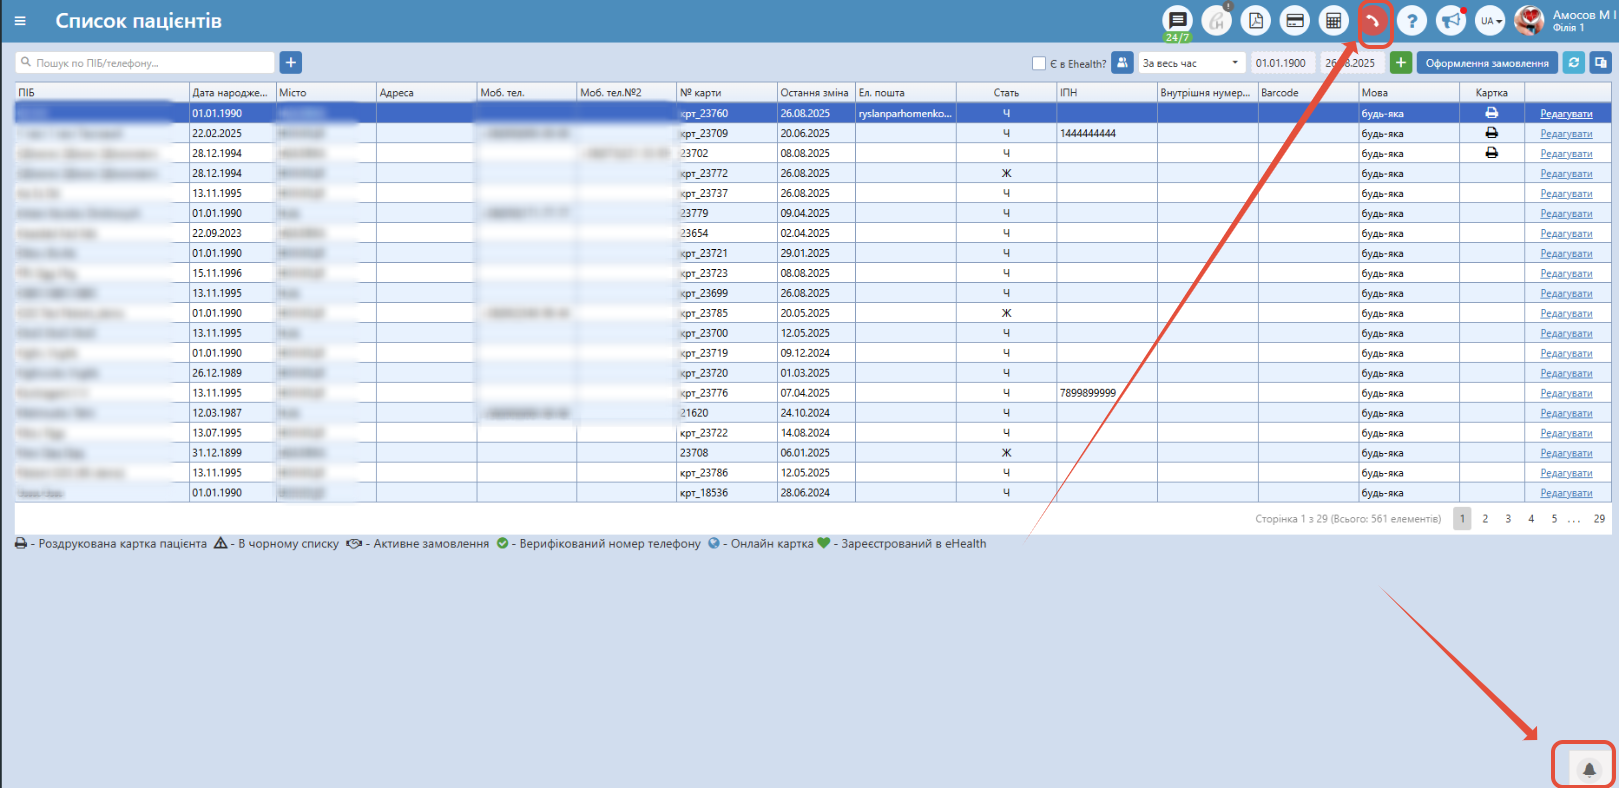Sort by 'Ел. пошта' column header

point(906,92)
